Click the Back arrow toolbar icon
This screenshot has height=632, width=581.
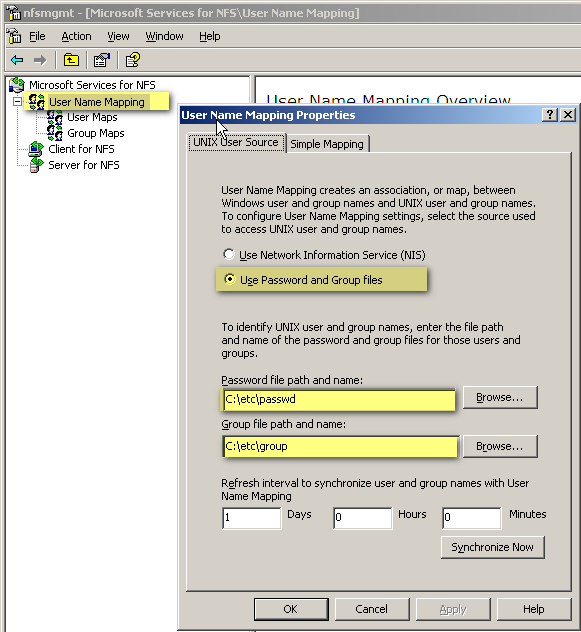click(x=17, y=60)
